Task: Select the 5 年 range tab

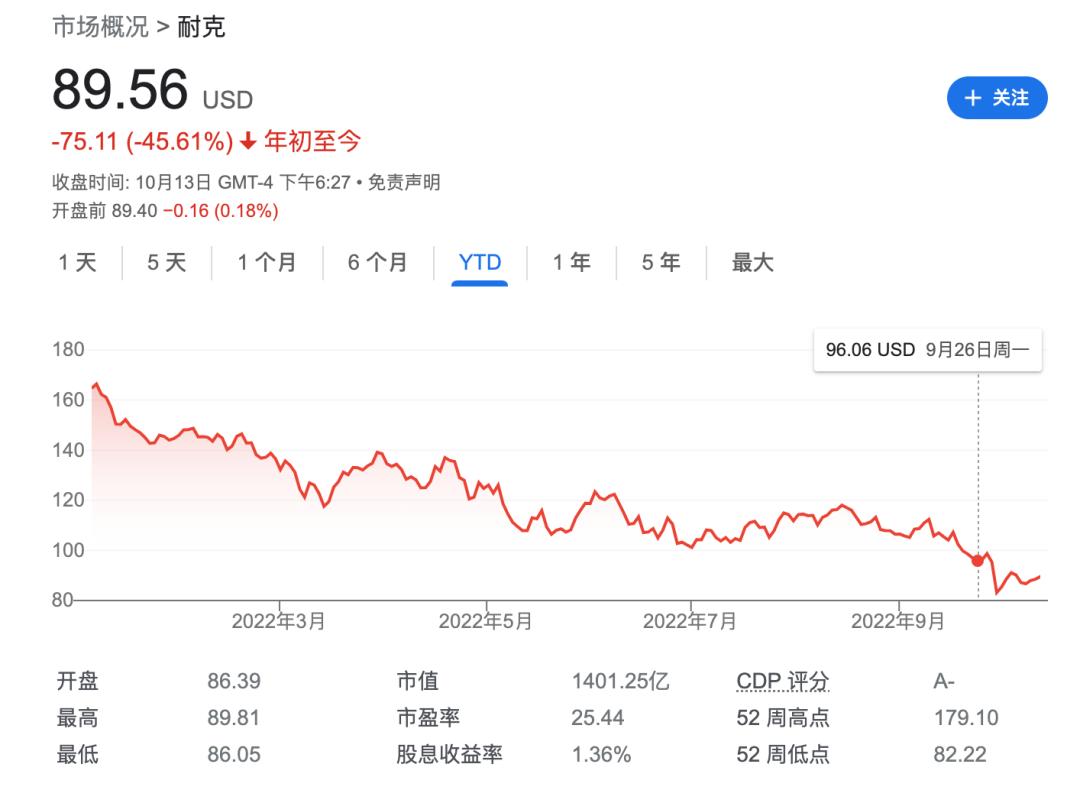Action: click(x=661, y=262)
